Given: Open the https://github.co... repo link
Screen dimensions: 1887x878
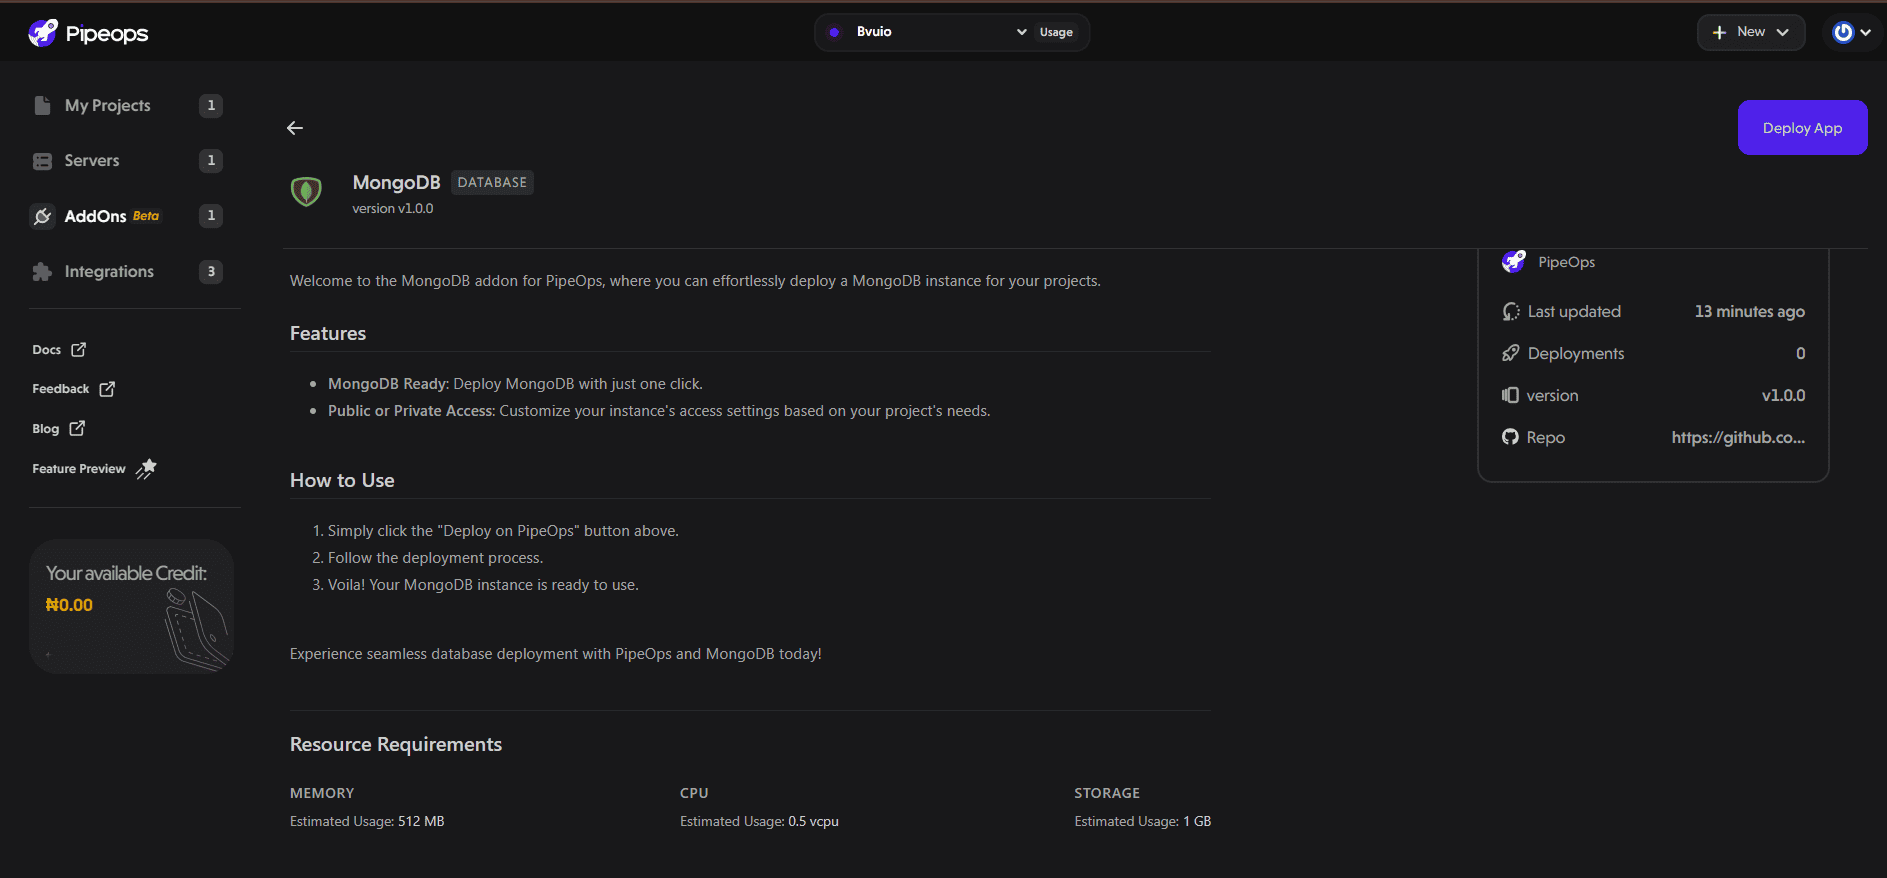Looking at the screenshot, I should tap(1738, 437).
